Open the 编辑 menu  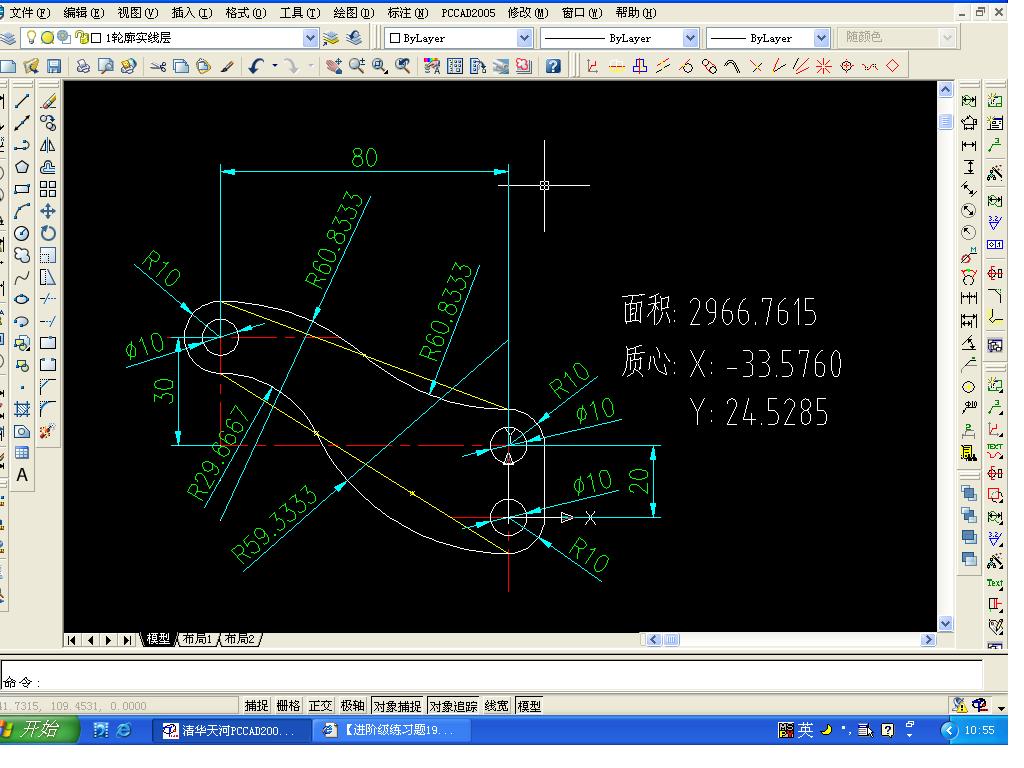click(x=84, y=12)
